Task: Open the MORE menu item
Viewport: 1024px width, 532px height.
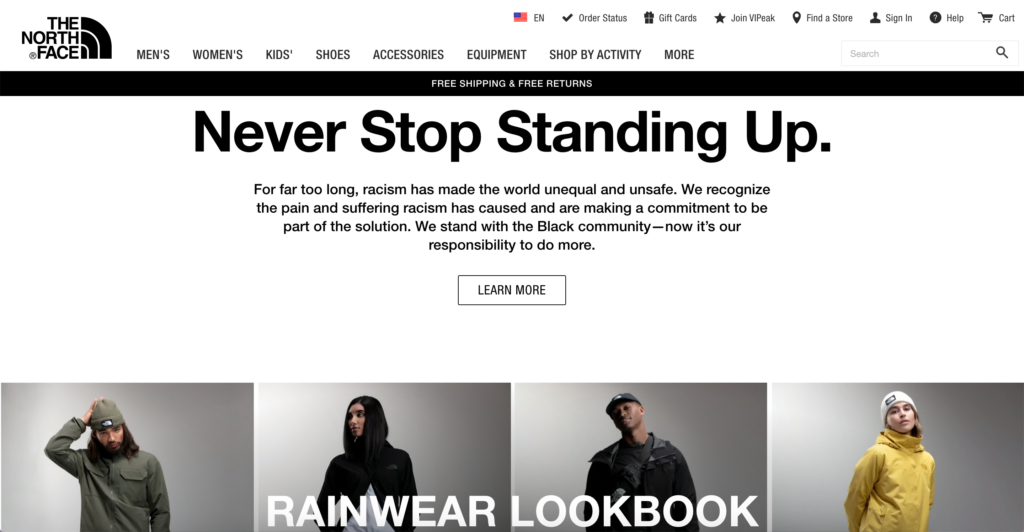Action: click(x=679, y=55)
